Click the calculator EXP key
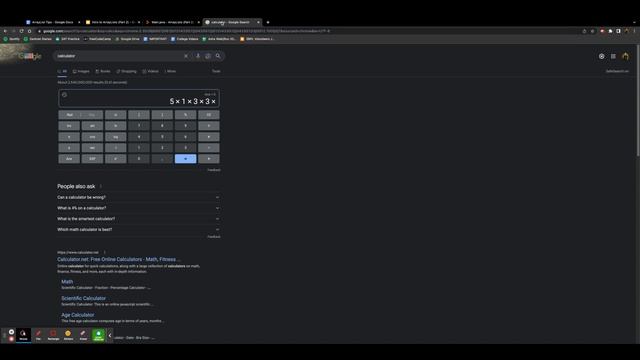 [x=92, y=159]
